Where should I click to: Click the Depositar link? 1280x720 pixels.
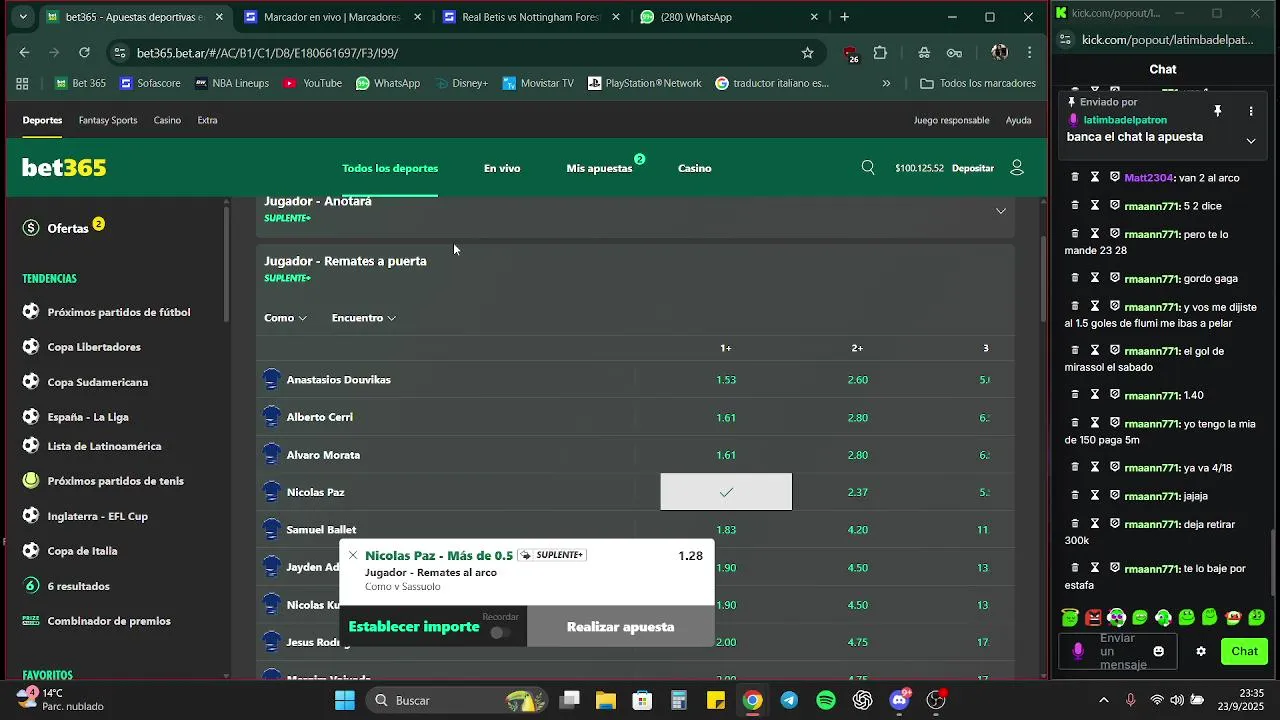(x=973, y=168)
